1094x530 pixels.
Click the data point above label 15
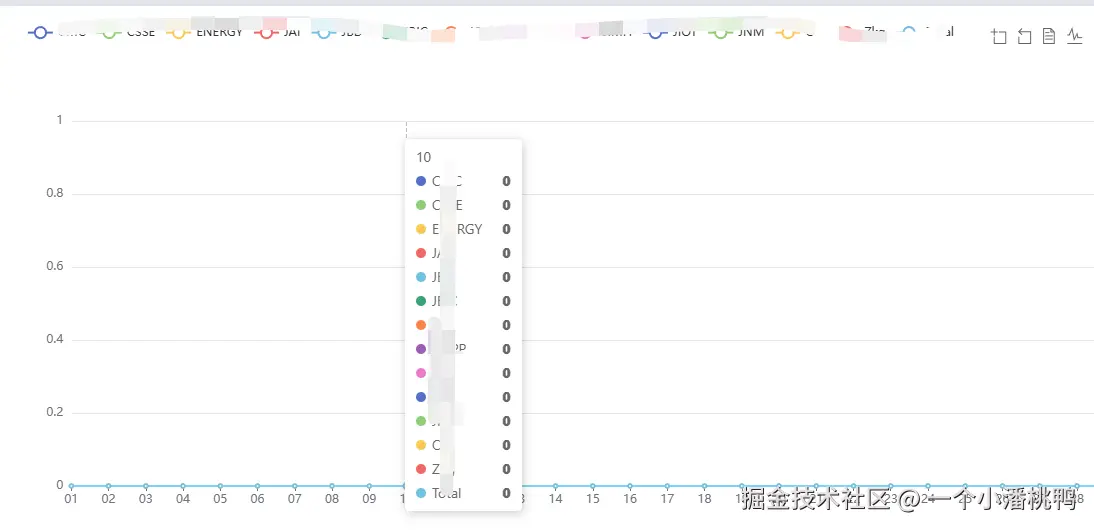tap(592, 486)
